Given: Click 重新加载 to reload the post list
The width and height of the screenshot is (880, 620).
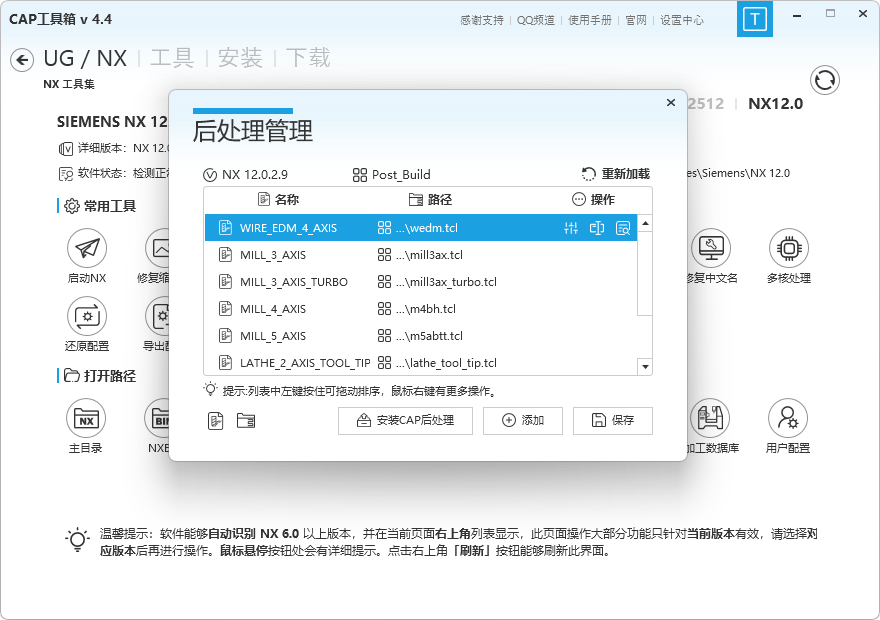Looking at the screenshot, I should pos(623,173).
